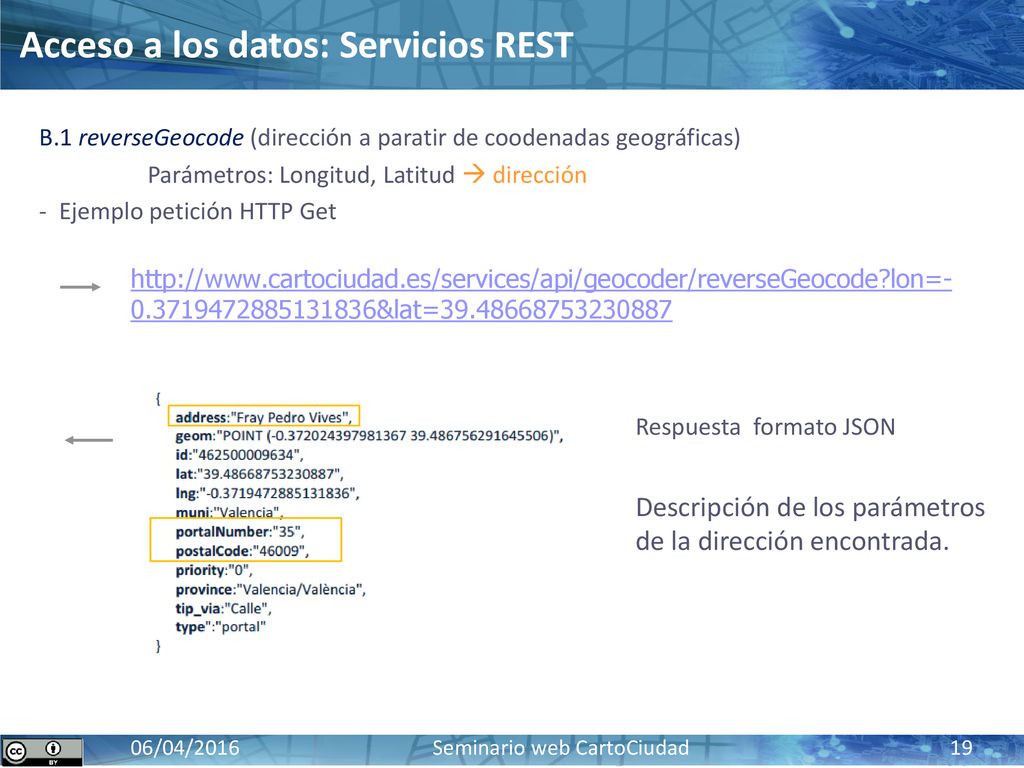Click the priority:"0" JSON line
The height and width of the screenshot is (768, 1024).
tap(214, 570)
